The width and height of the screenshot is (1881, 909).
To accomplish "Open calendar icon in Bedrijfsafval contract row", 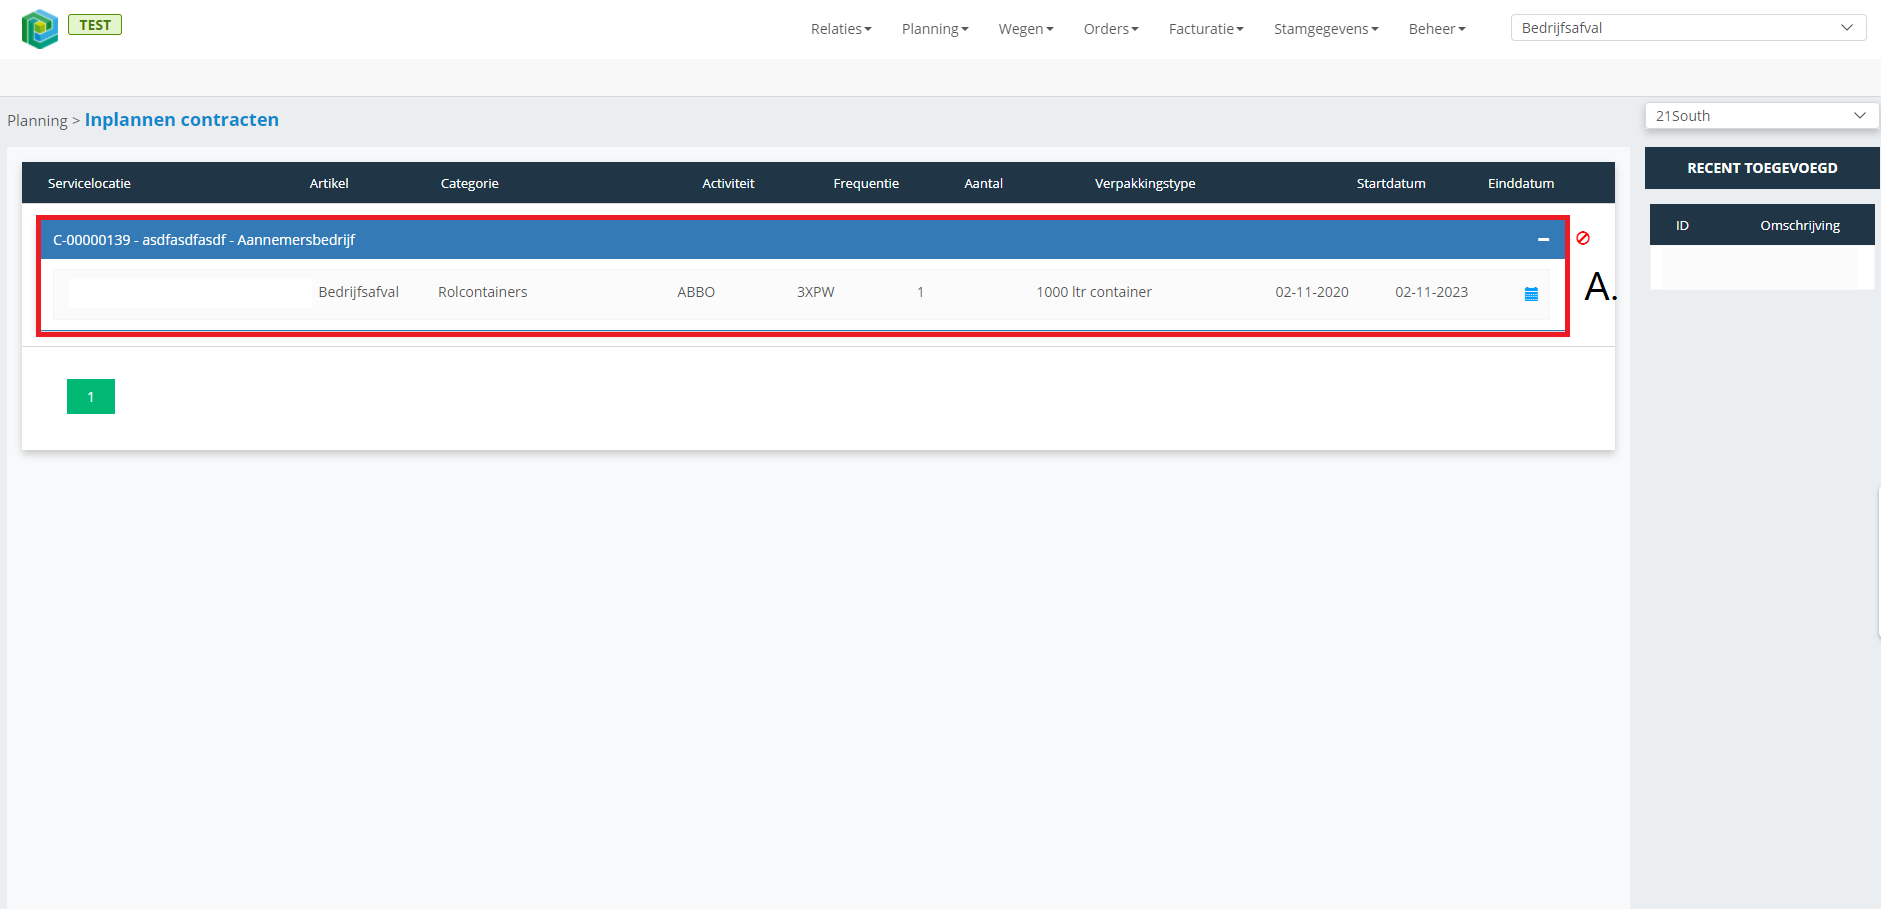I will 1531,294.
